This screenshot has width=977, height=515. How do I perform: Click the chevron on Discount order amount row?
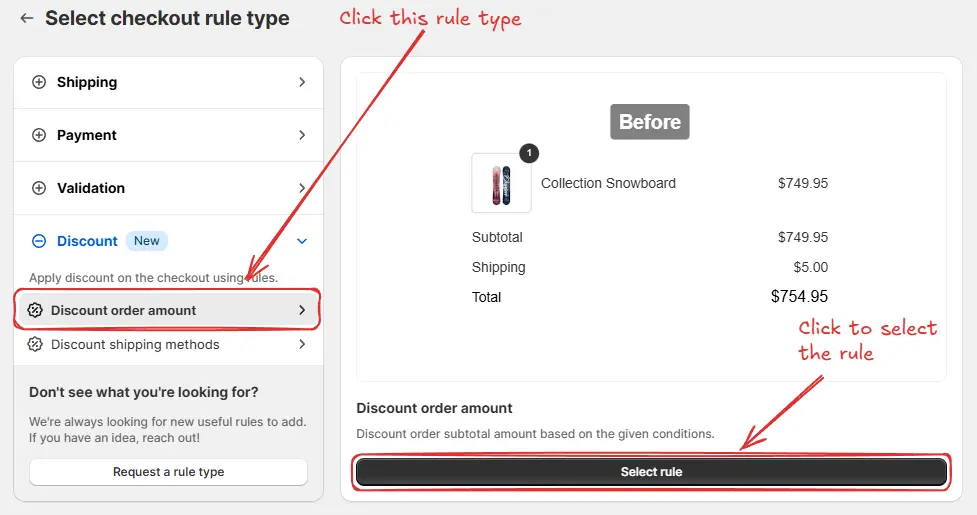click(x=302, y=310)
